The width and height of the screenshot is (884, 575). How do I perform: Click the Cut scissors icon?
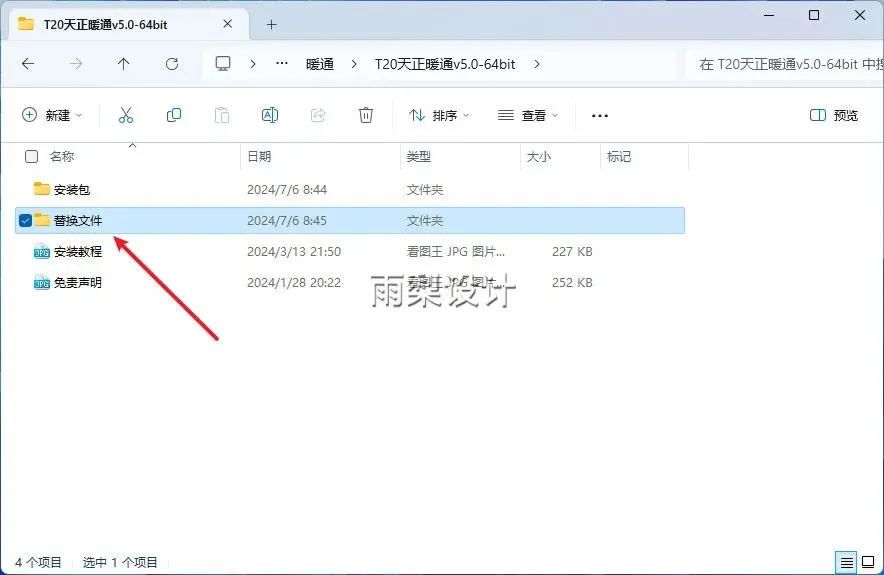[126, 115]
